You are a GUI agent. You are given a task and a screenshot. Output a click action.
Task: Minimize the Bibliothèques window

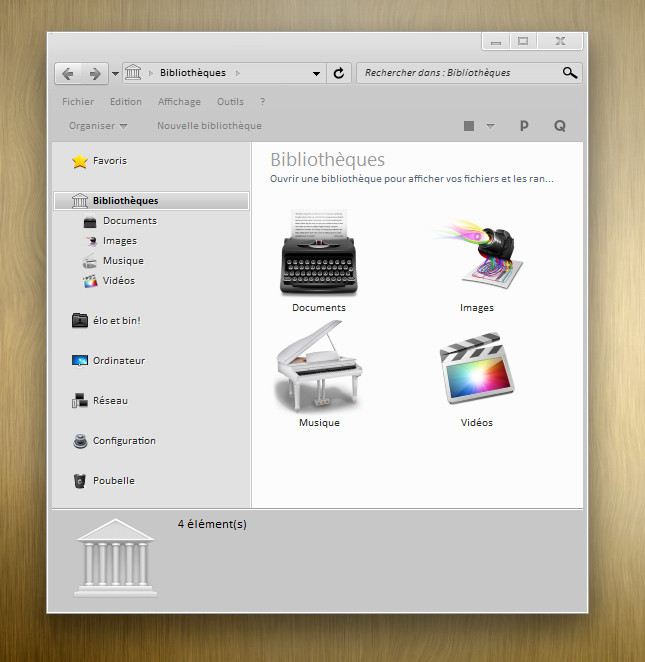pyautogui.click(x=496, y=41)
